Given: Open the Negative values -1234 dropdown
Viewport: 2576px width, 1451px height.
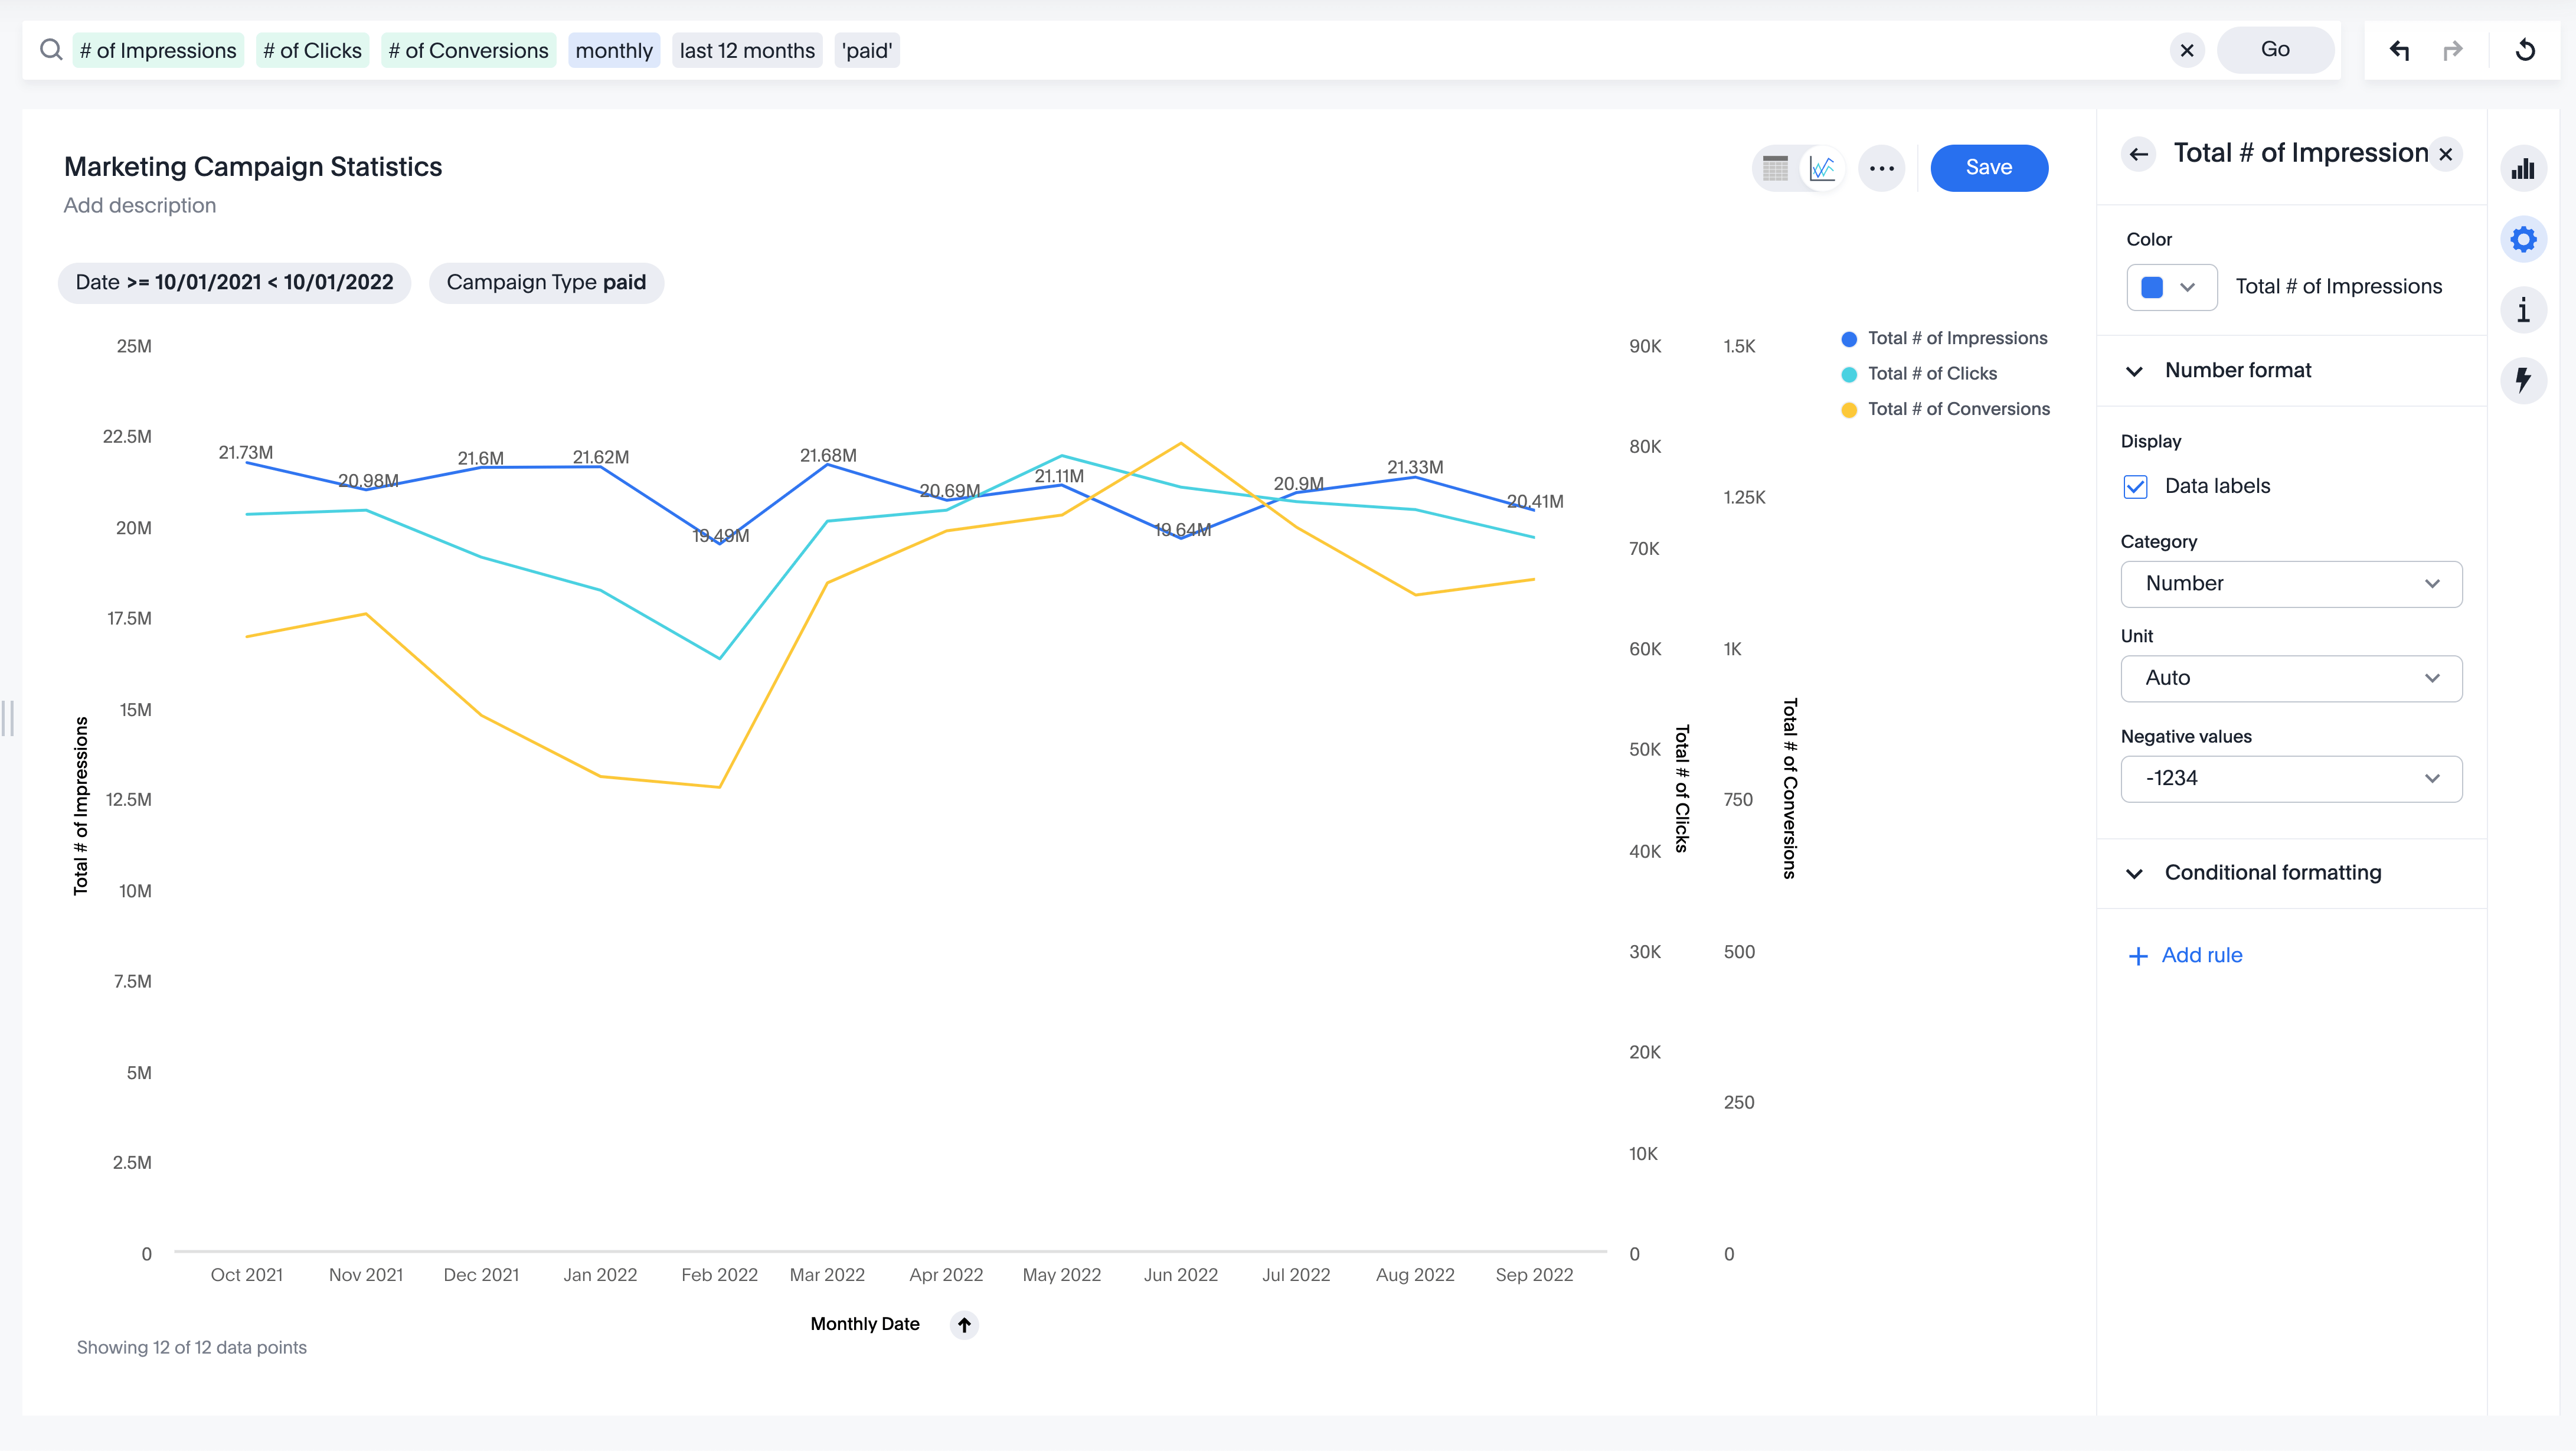Looking at the screenshot, I should coord(2289,777).
